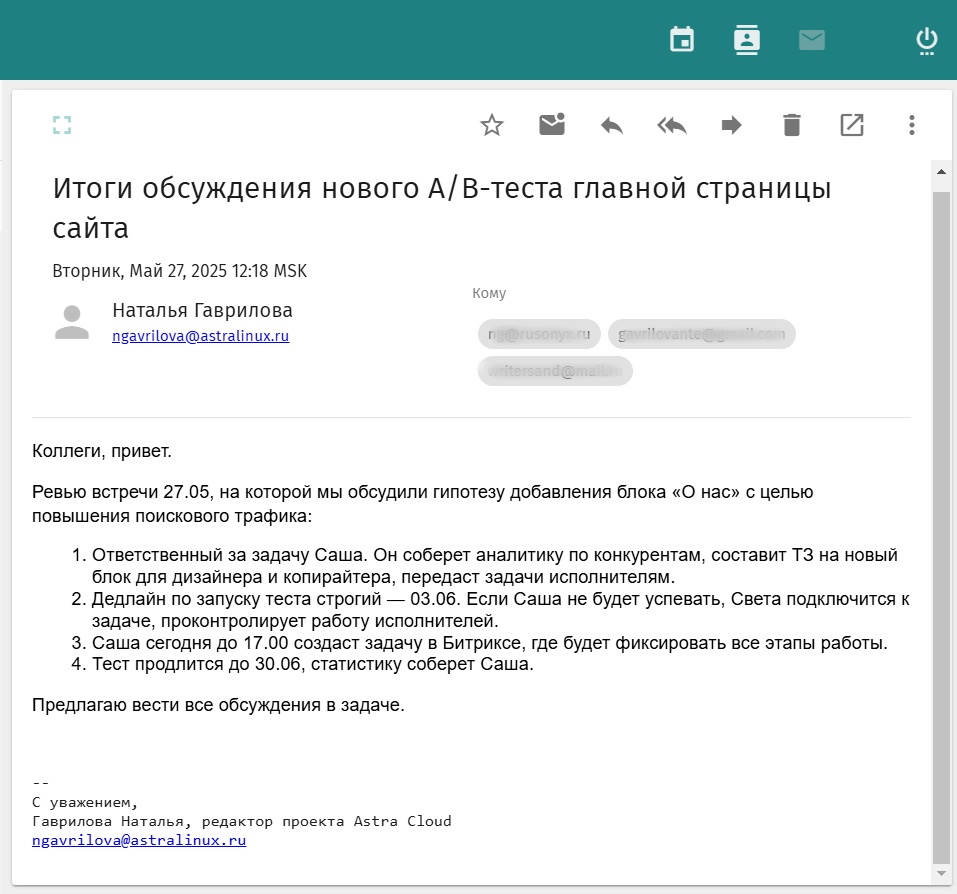Click the power logout icon
This screenshot has width=957, height=894.
pos(926,41)
